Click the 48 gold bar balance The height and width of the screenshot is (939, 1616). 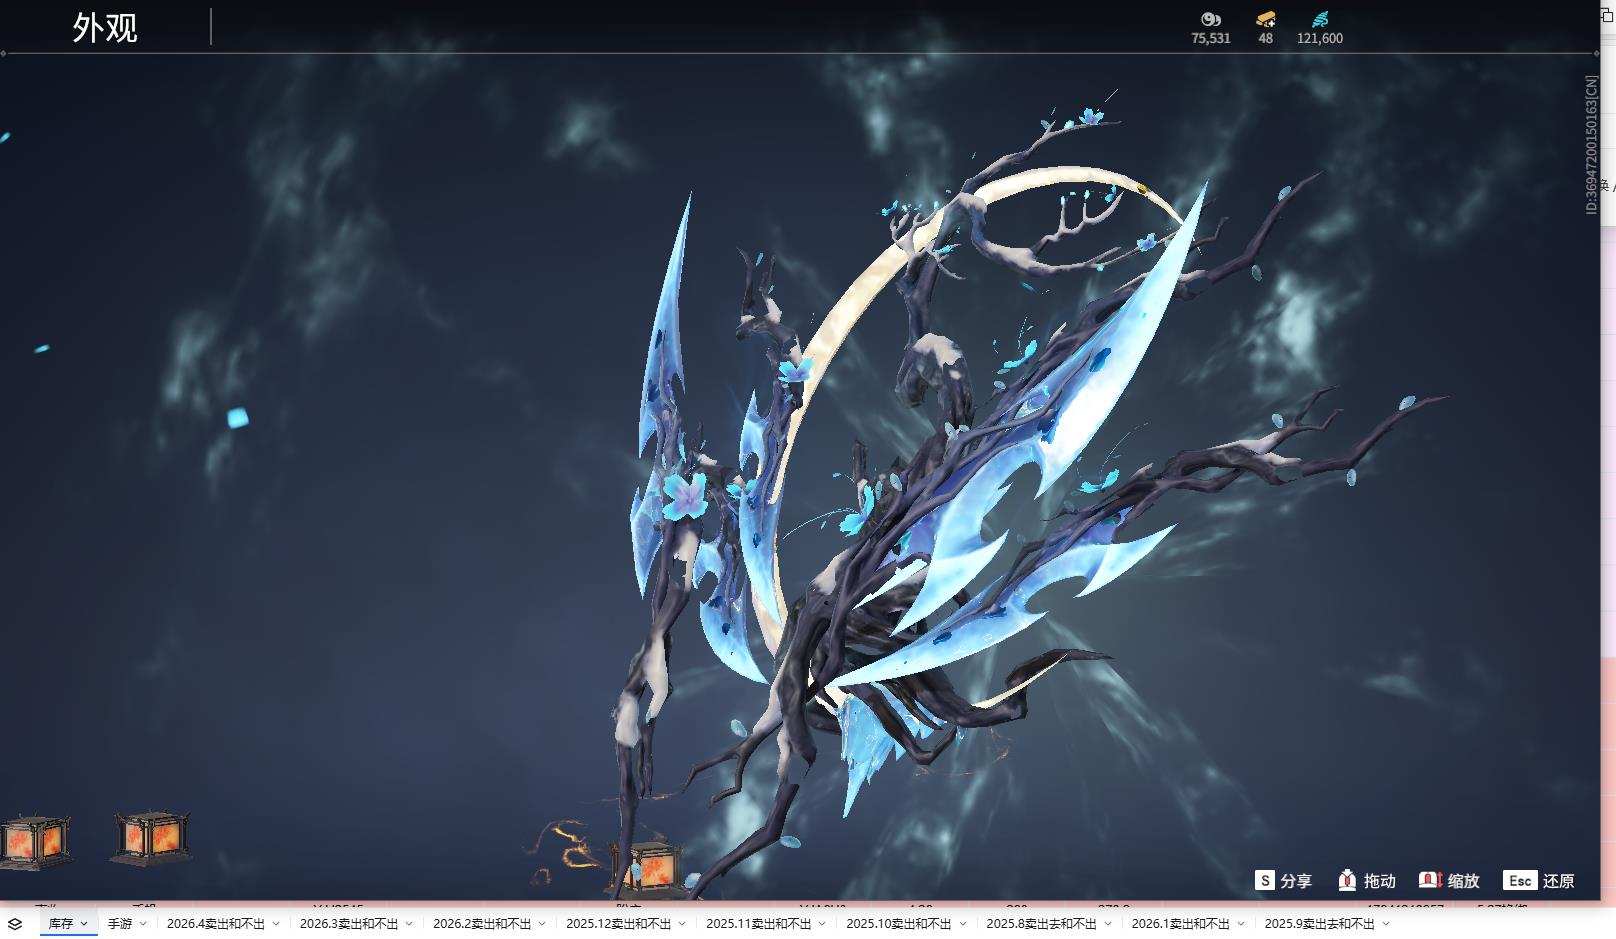click(x=1266, y=38)
